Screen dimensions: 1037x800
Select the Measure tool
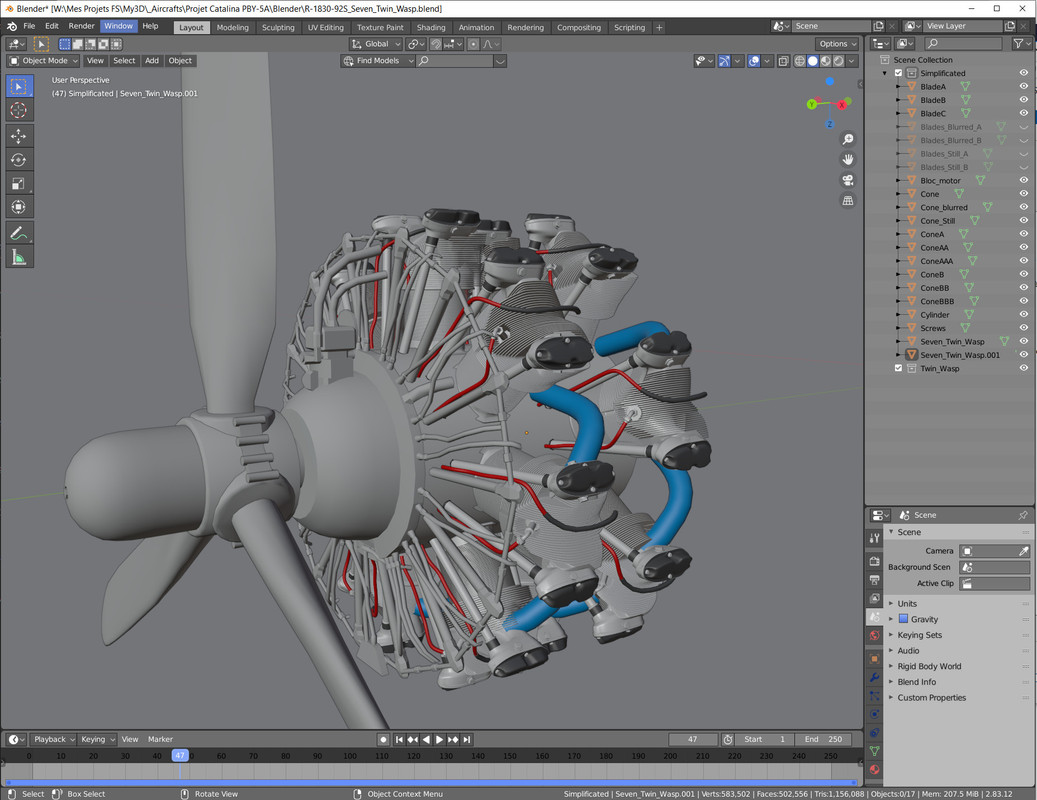pyautogui.click(x=19, y=257)
